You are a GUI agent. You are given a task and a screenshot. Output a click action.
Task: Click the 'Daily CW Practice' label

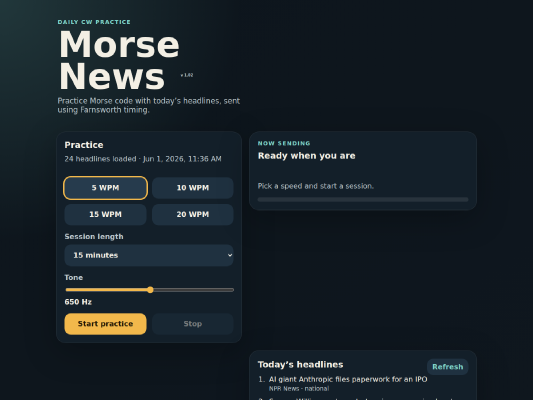(x=94, y=22)
